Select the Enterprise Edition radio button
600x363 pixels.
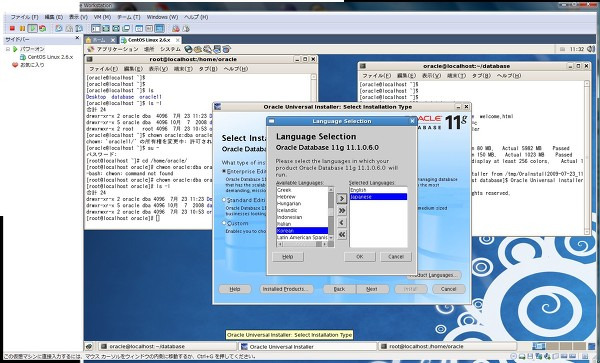[x=224, y=171]
